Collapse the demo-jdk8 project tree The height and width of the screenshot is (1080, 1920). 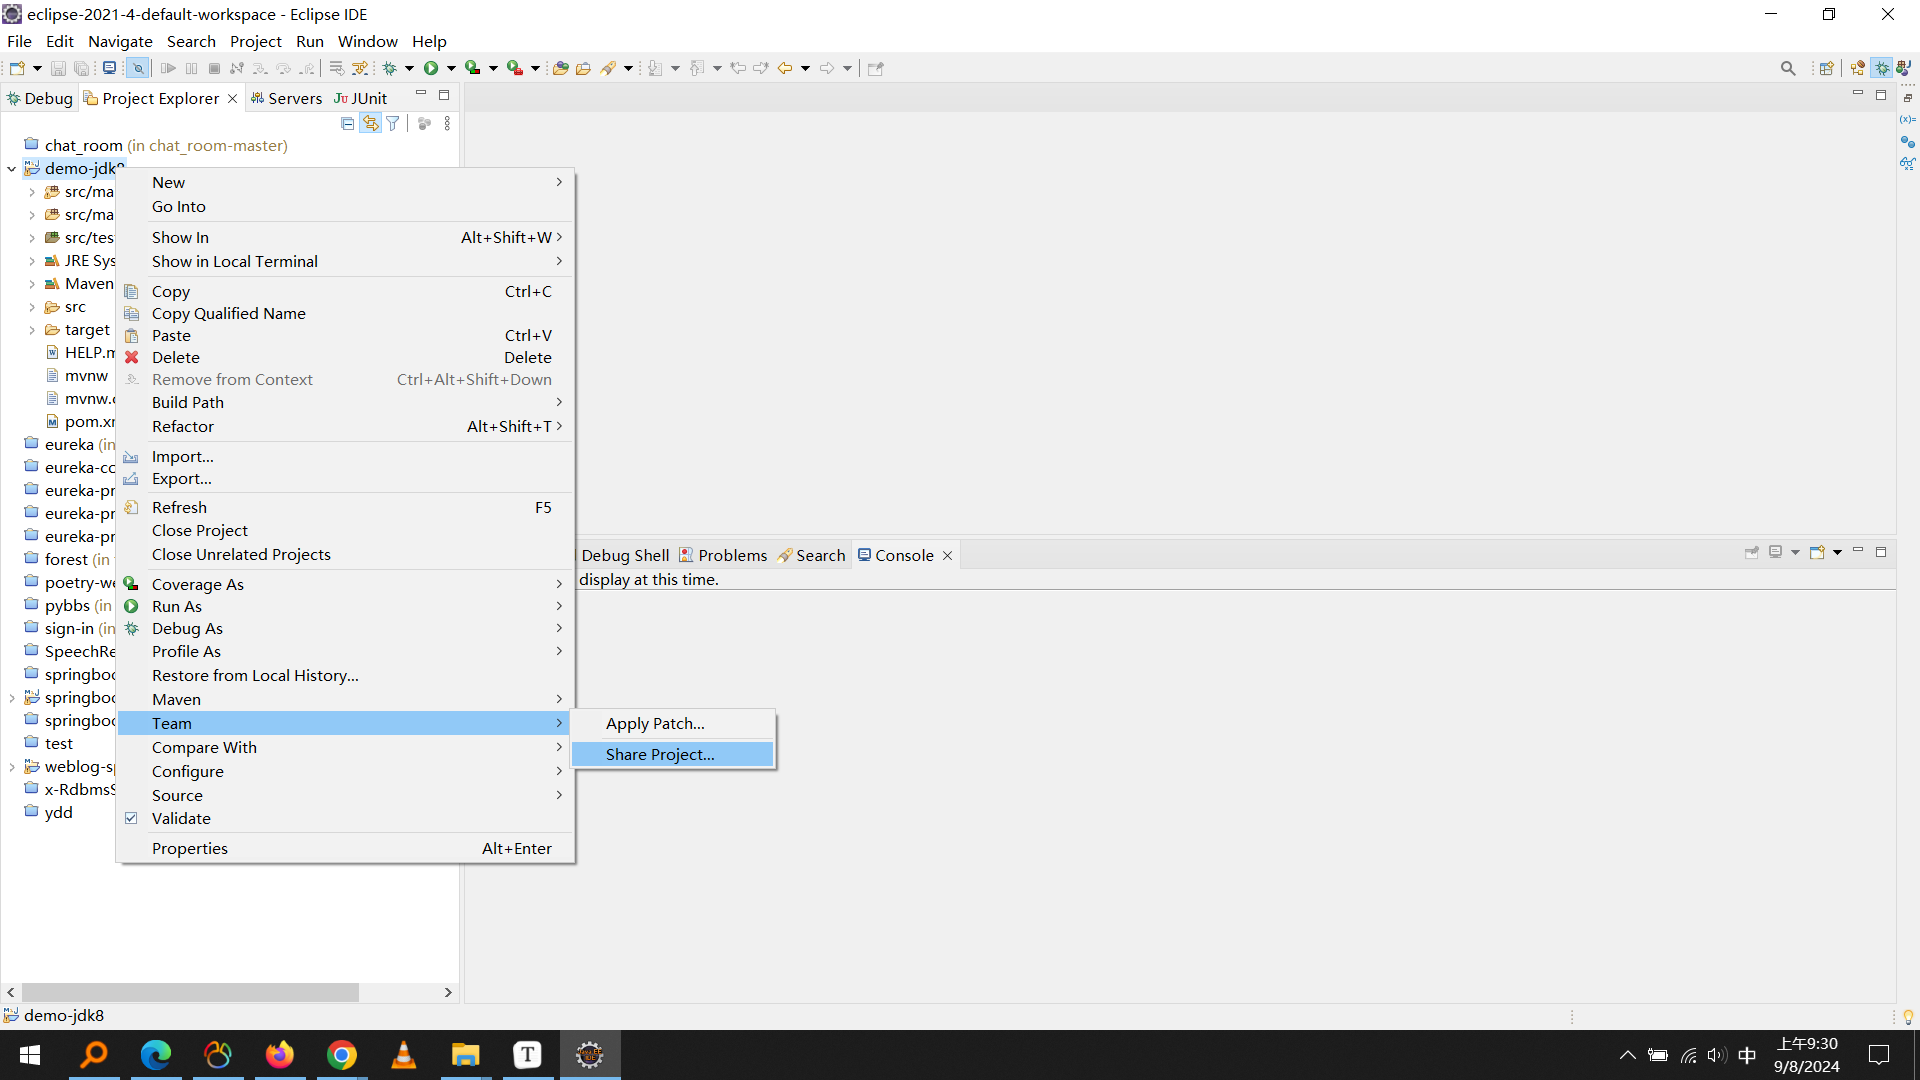click(x=11, y=168)
